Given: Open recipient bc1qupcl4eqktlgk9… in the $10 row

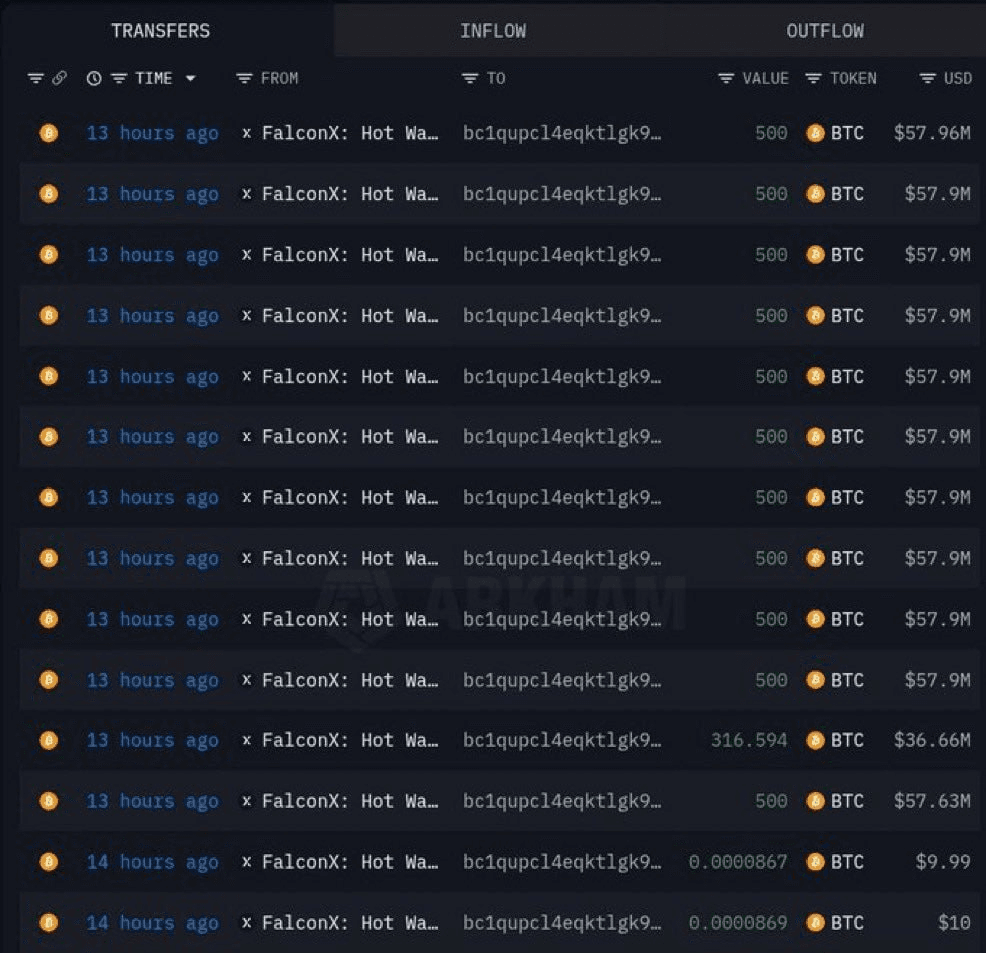Looking at the screenshot, I should (x=562, y=923).
